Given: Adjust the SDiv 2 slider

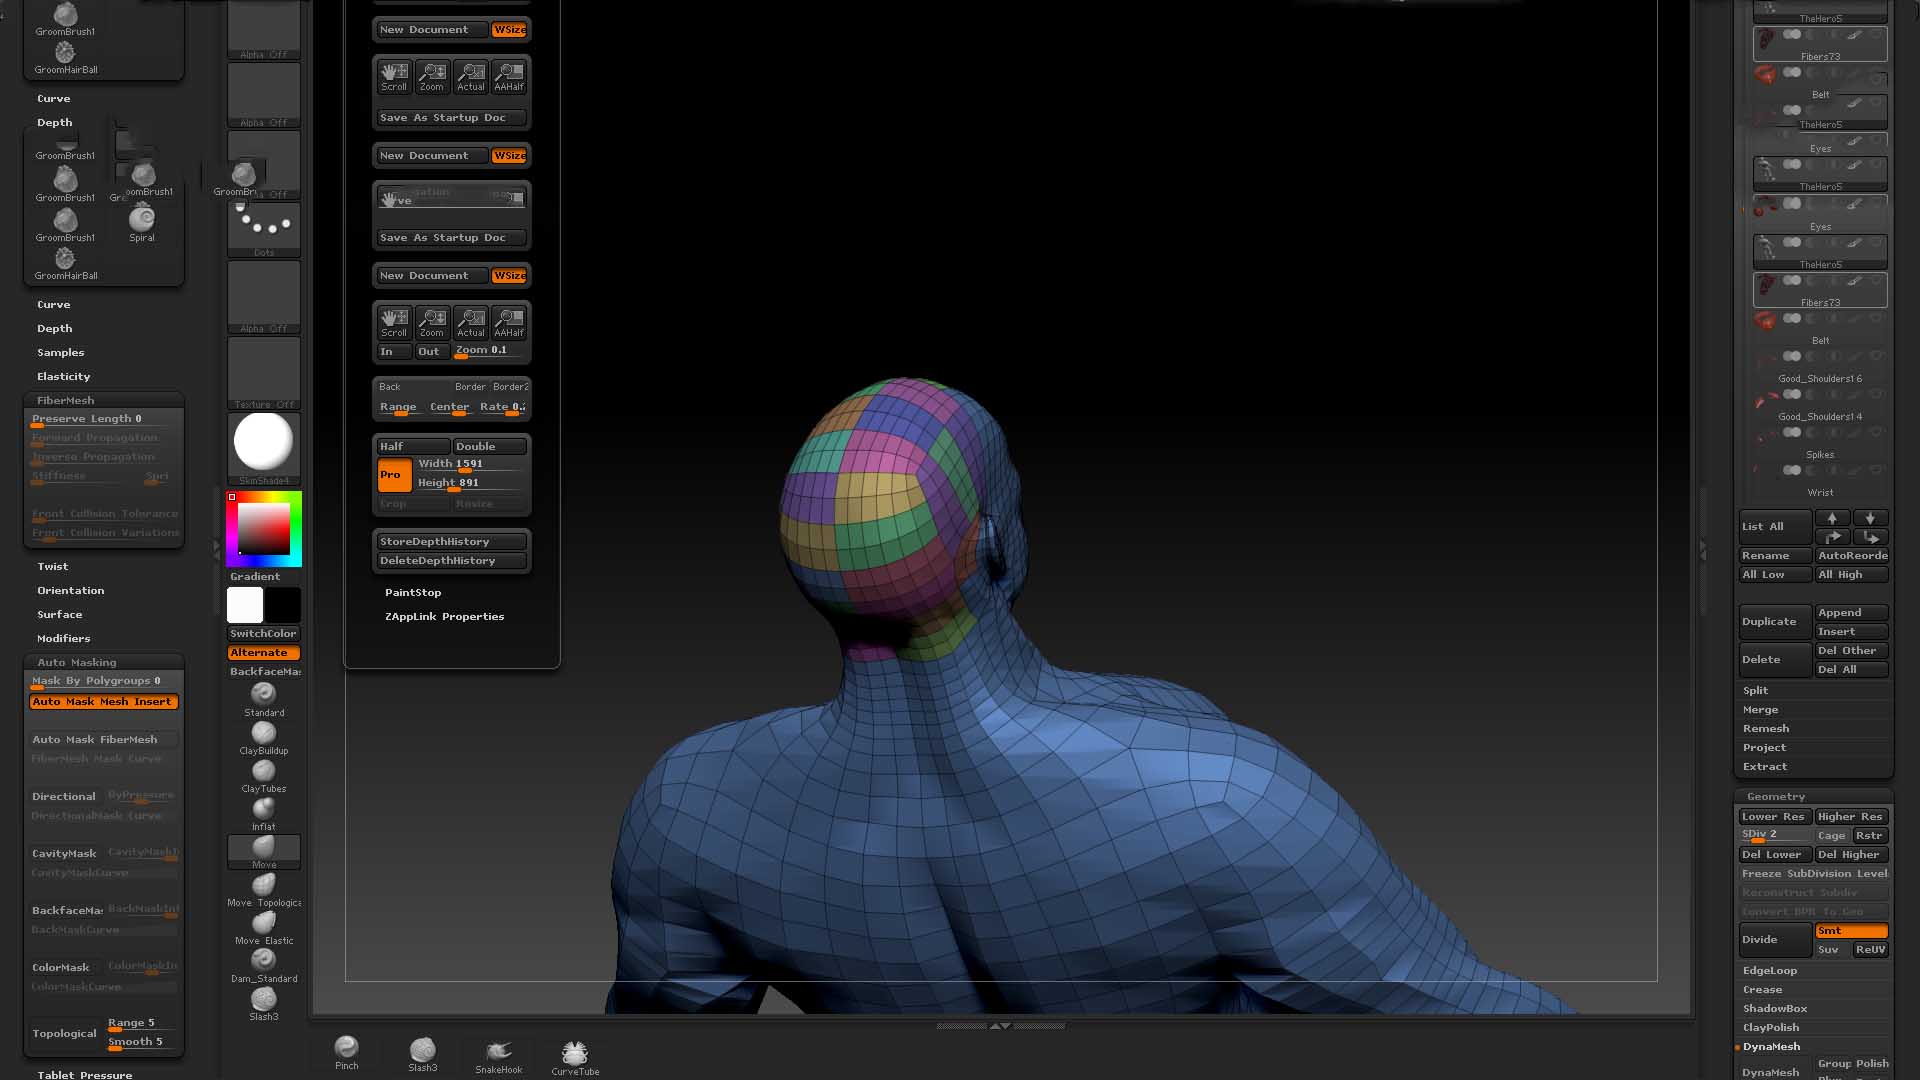Looking at the screenshot, I should coord(1775,836).
